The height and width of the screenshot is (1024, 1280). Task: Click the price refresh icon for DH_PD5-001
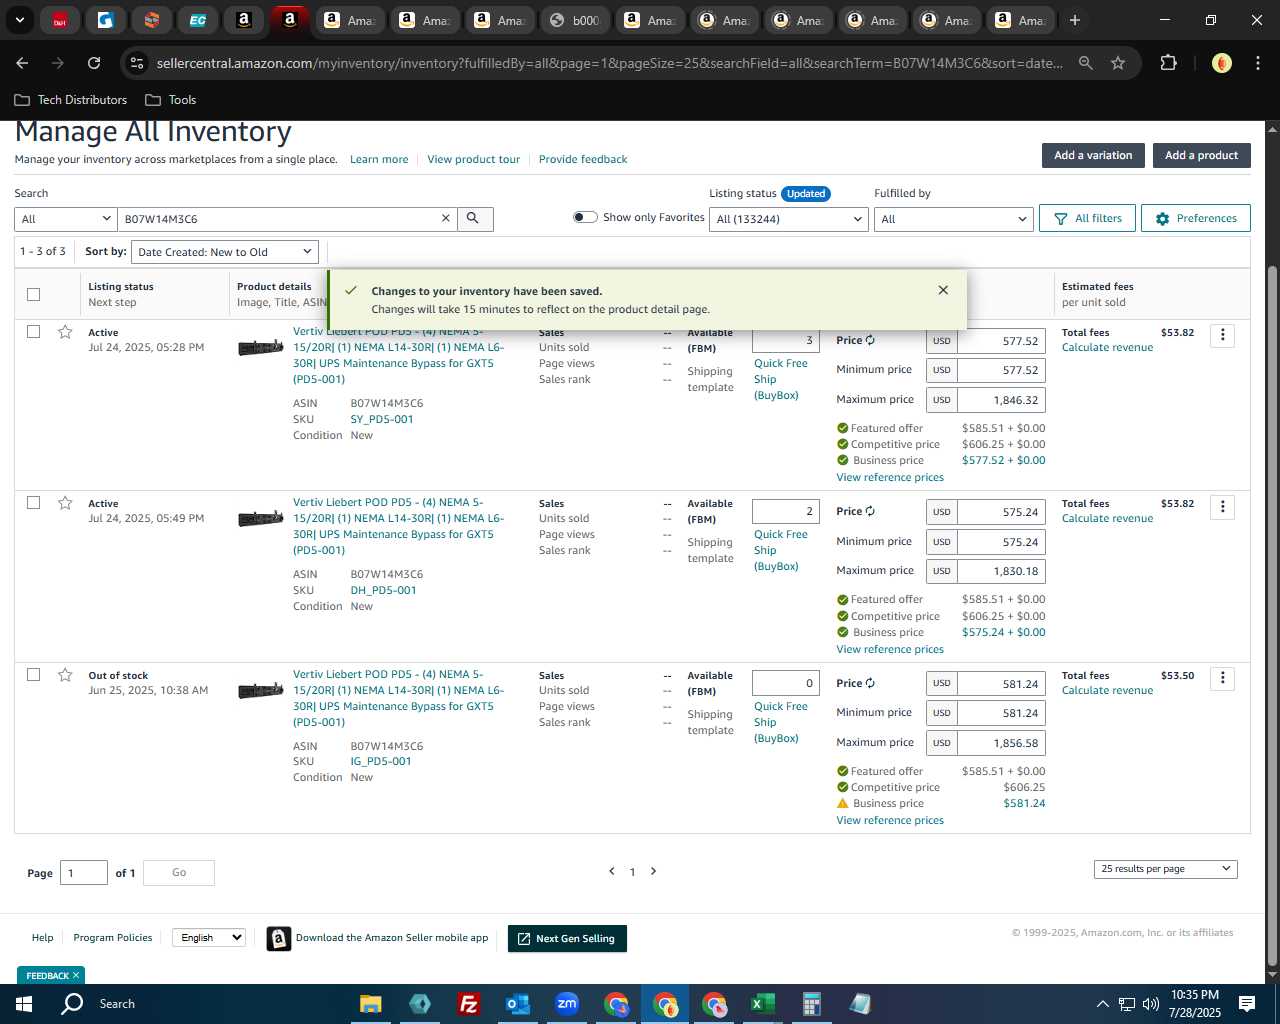tap(870, 512)
